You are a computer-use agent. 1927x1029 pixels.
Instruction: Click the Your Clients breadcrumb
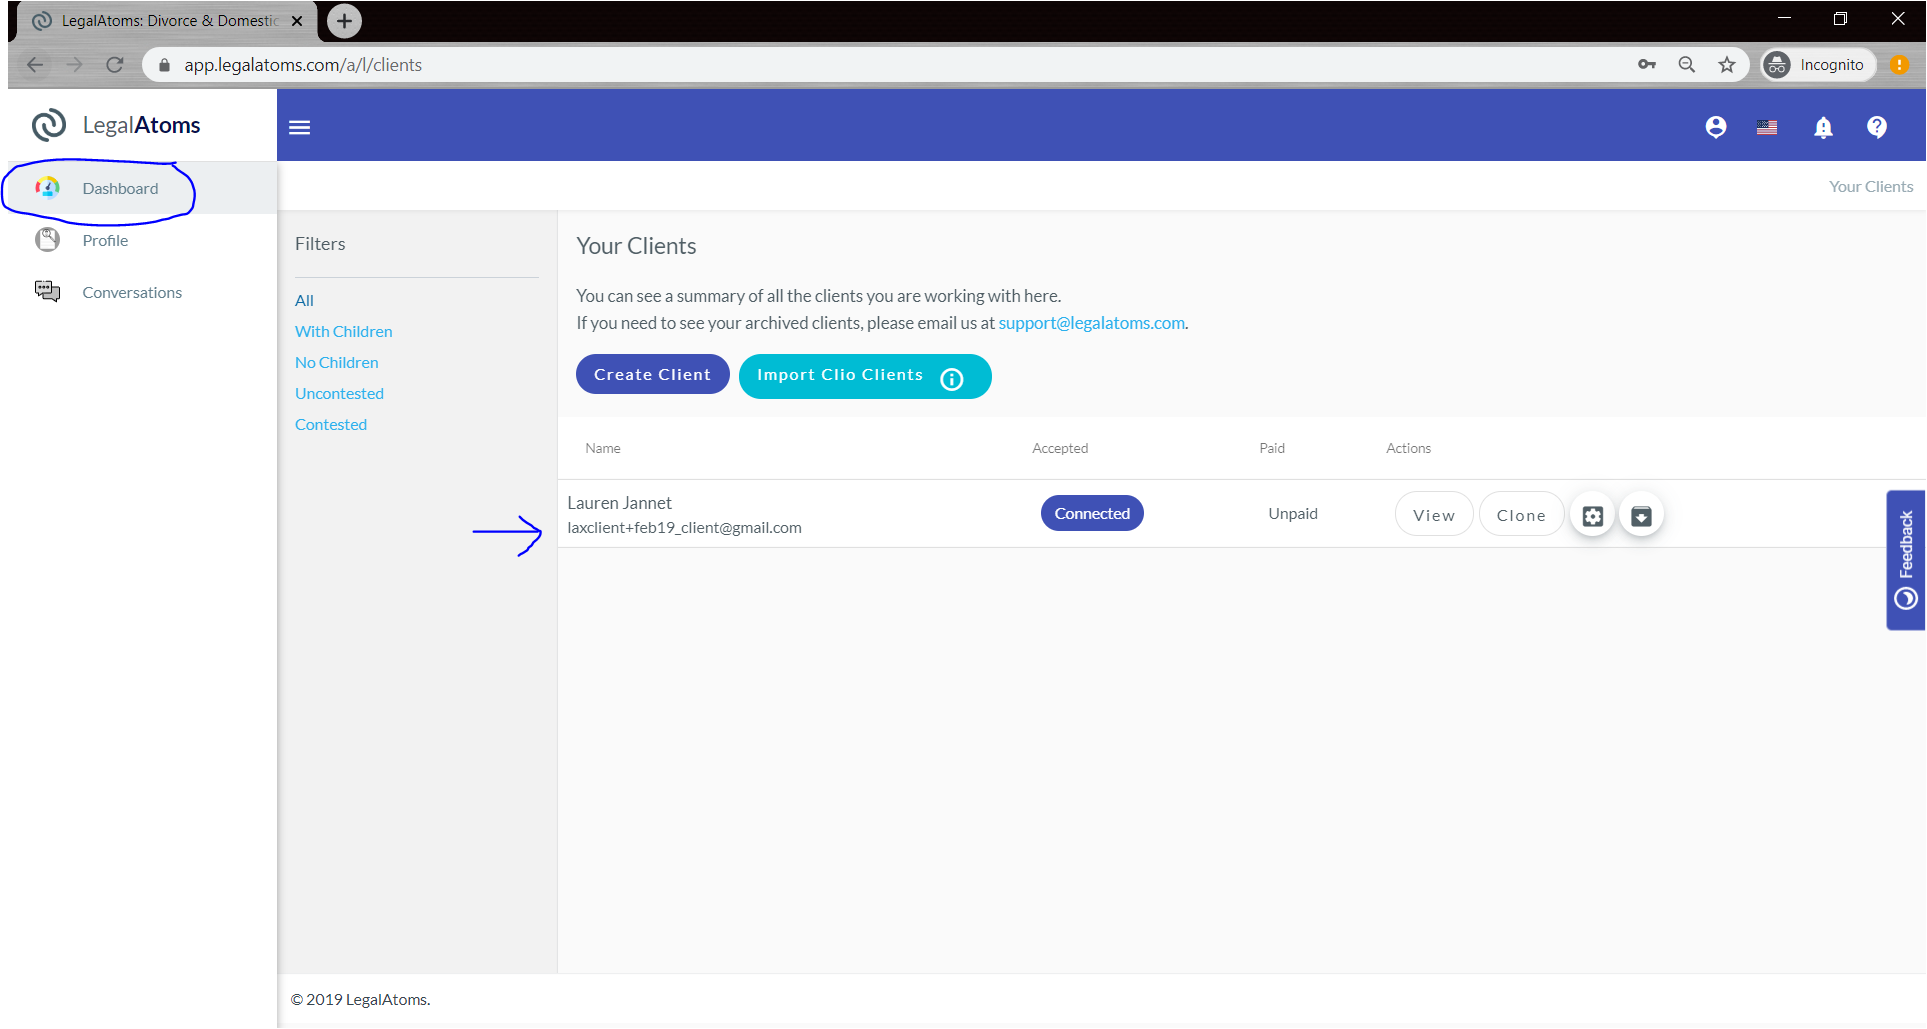pos(1870,186)
